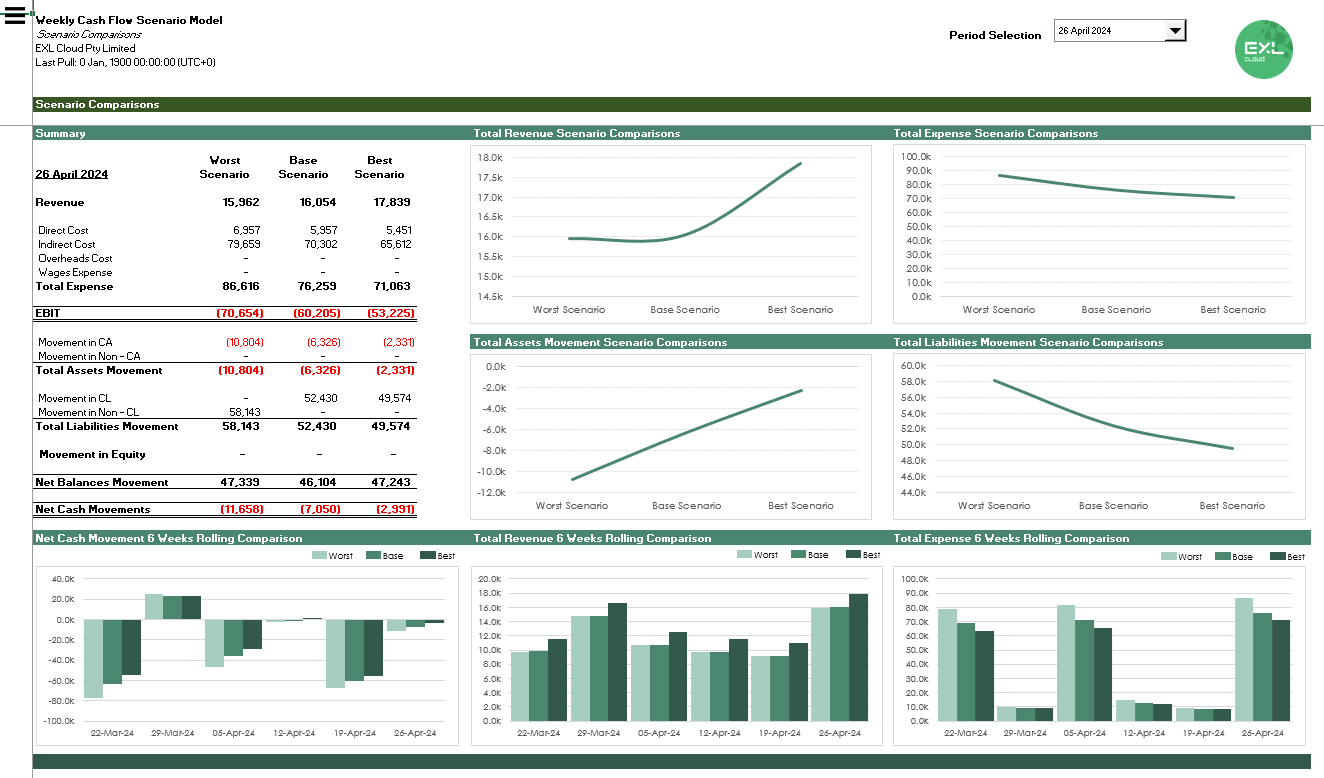Screen dimensions: 1324x778
Task: Click Best legend swatch in Net Cash Movement chart
Action: click(427, 555)
